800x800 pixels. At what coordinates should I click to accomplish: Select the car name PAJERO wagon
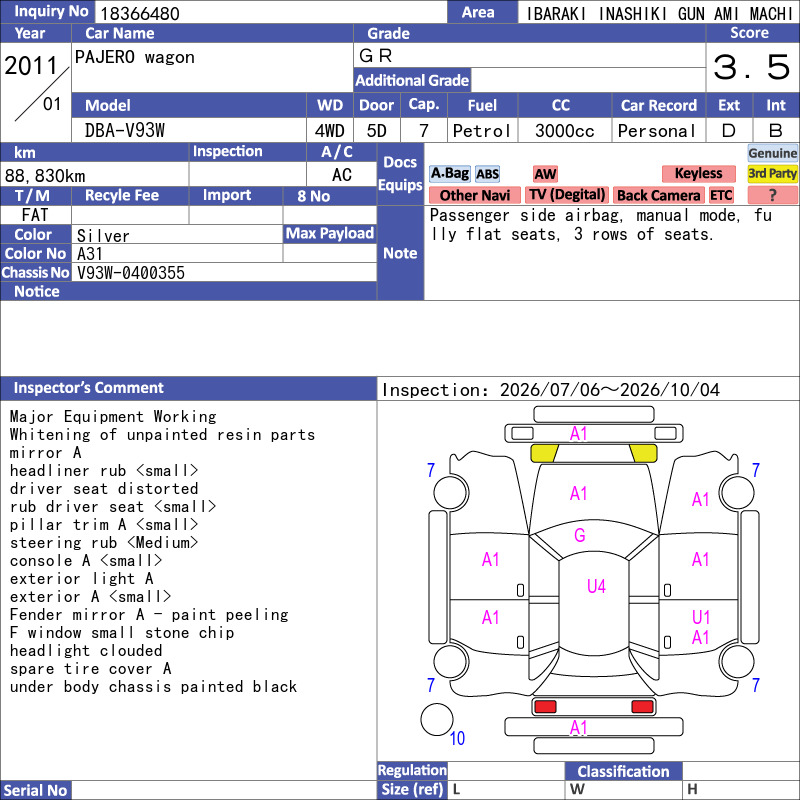point(135,57)
